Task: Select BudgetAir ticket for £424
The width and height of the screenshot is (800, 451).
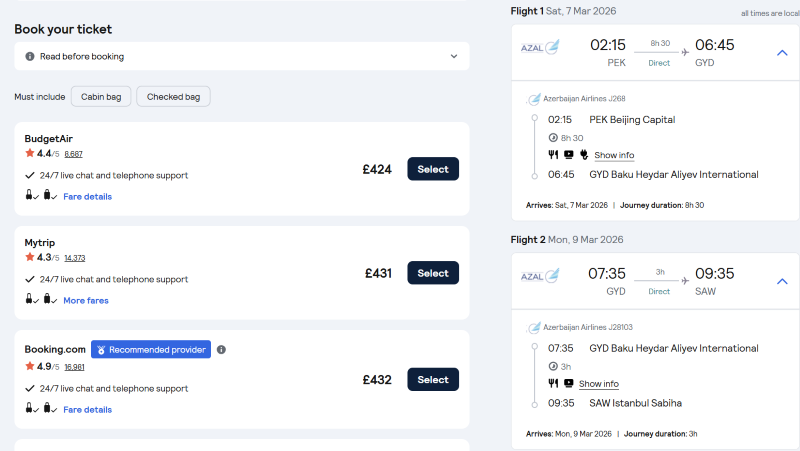Action: tap(433, 169)
